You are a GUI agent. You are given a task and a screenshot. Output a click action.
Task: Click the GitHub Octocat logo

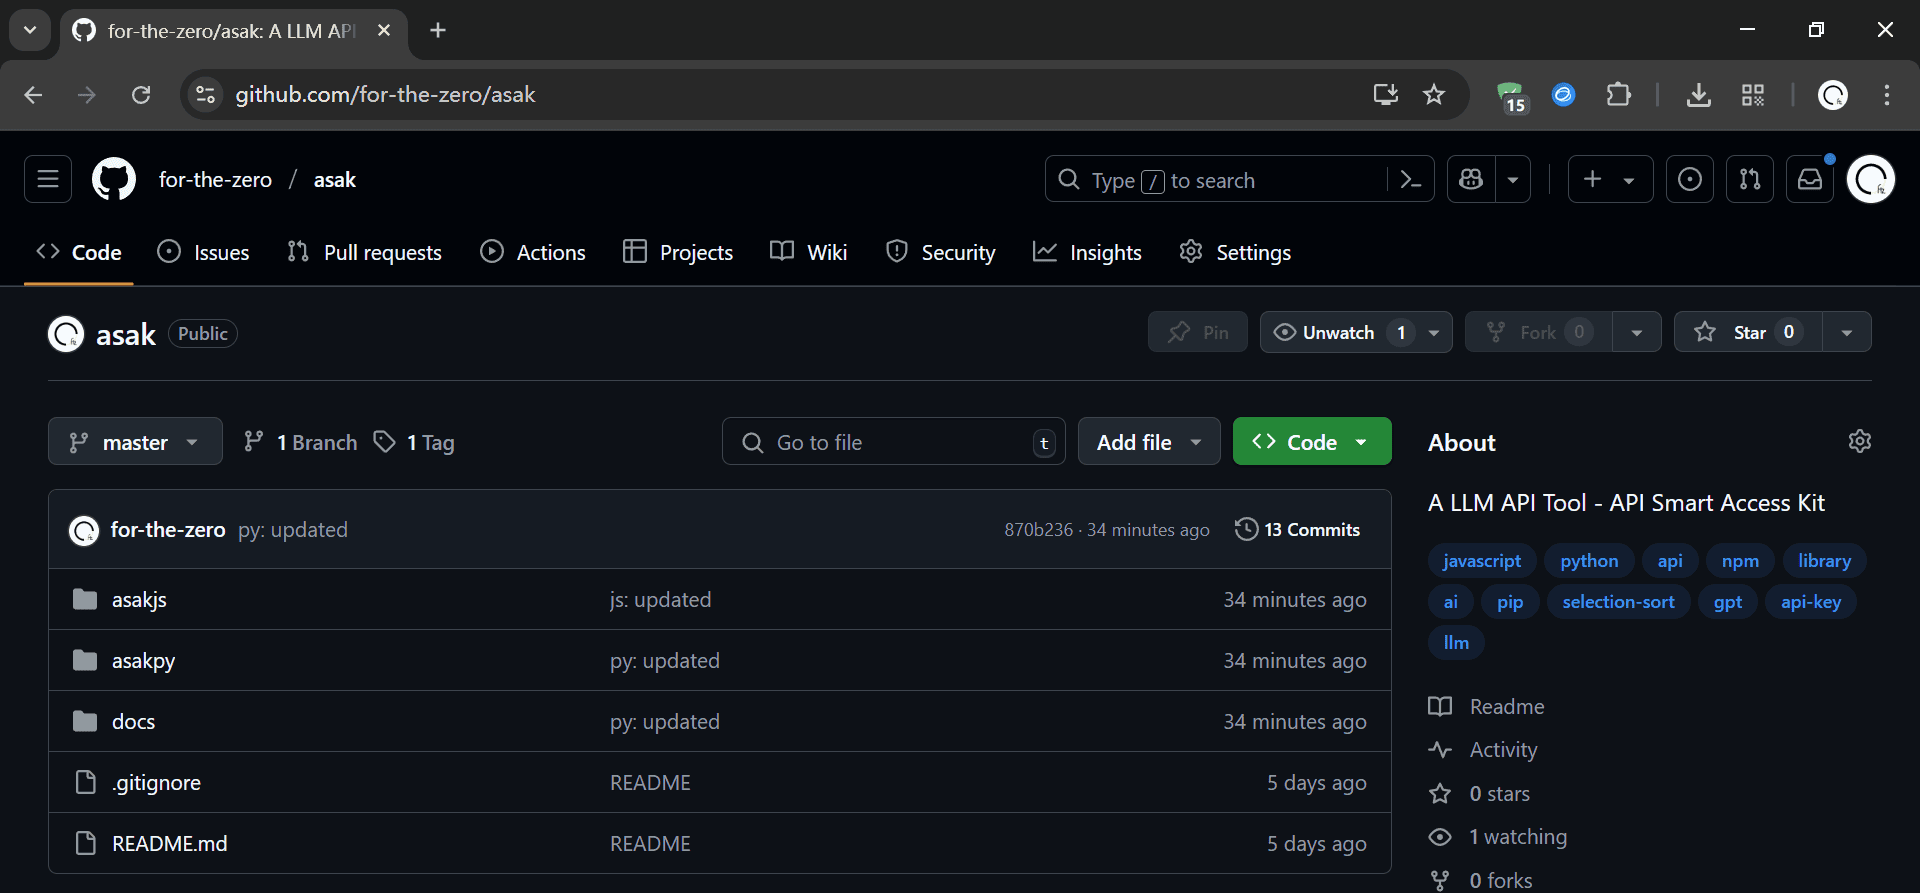(114, 180)
